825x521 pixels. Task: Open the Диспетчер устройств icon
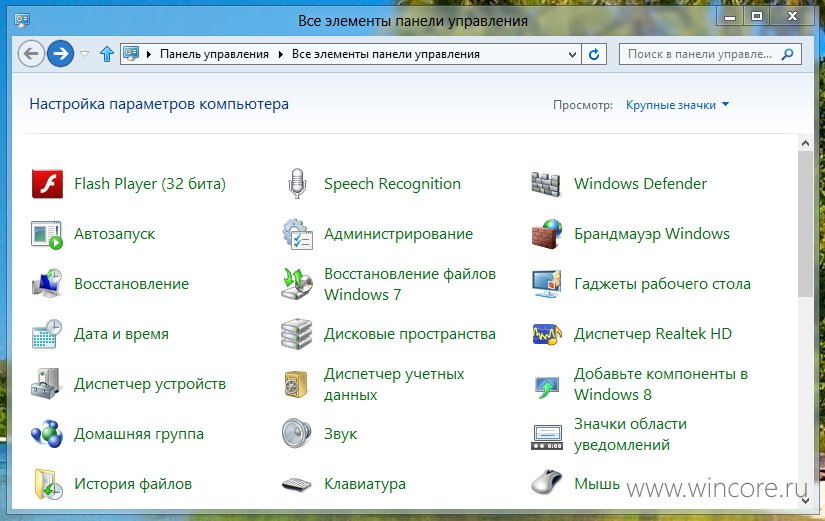(47, 384)
